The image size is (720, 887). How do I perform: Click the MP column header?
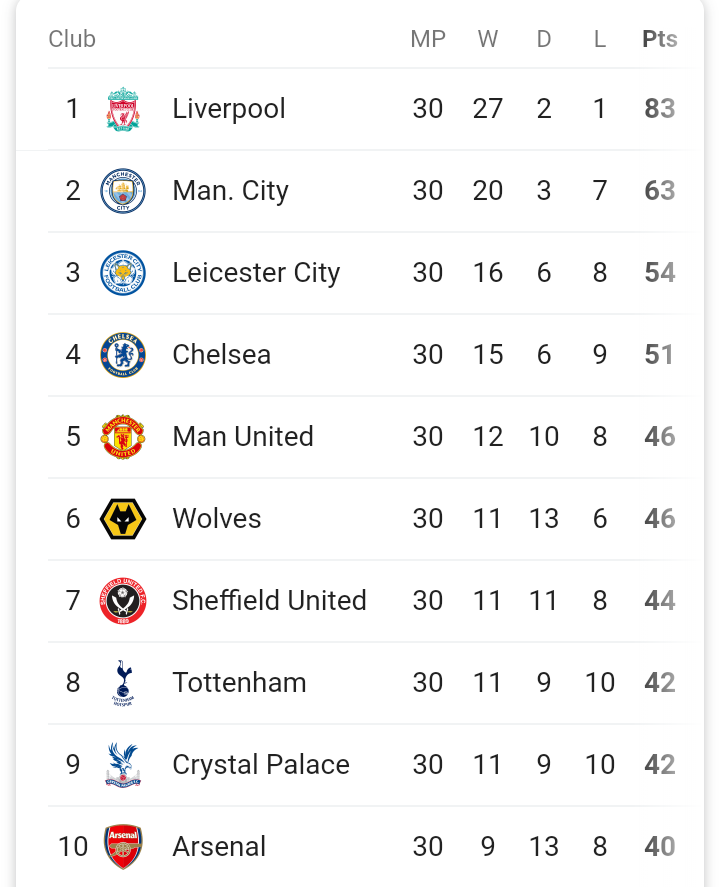pos(428,39)
